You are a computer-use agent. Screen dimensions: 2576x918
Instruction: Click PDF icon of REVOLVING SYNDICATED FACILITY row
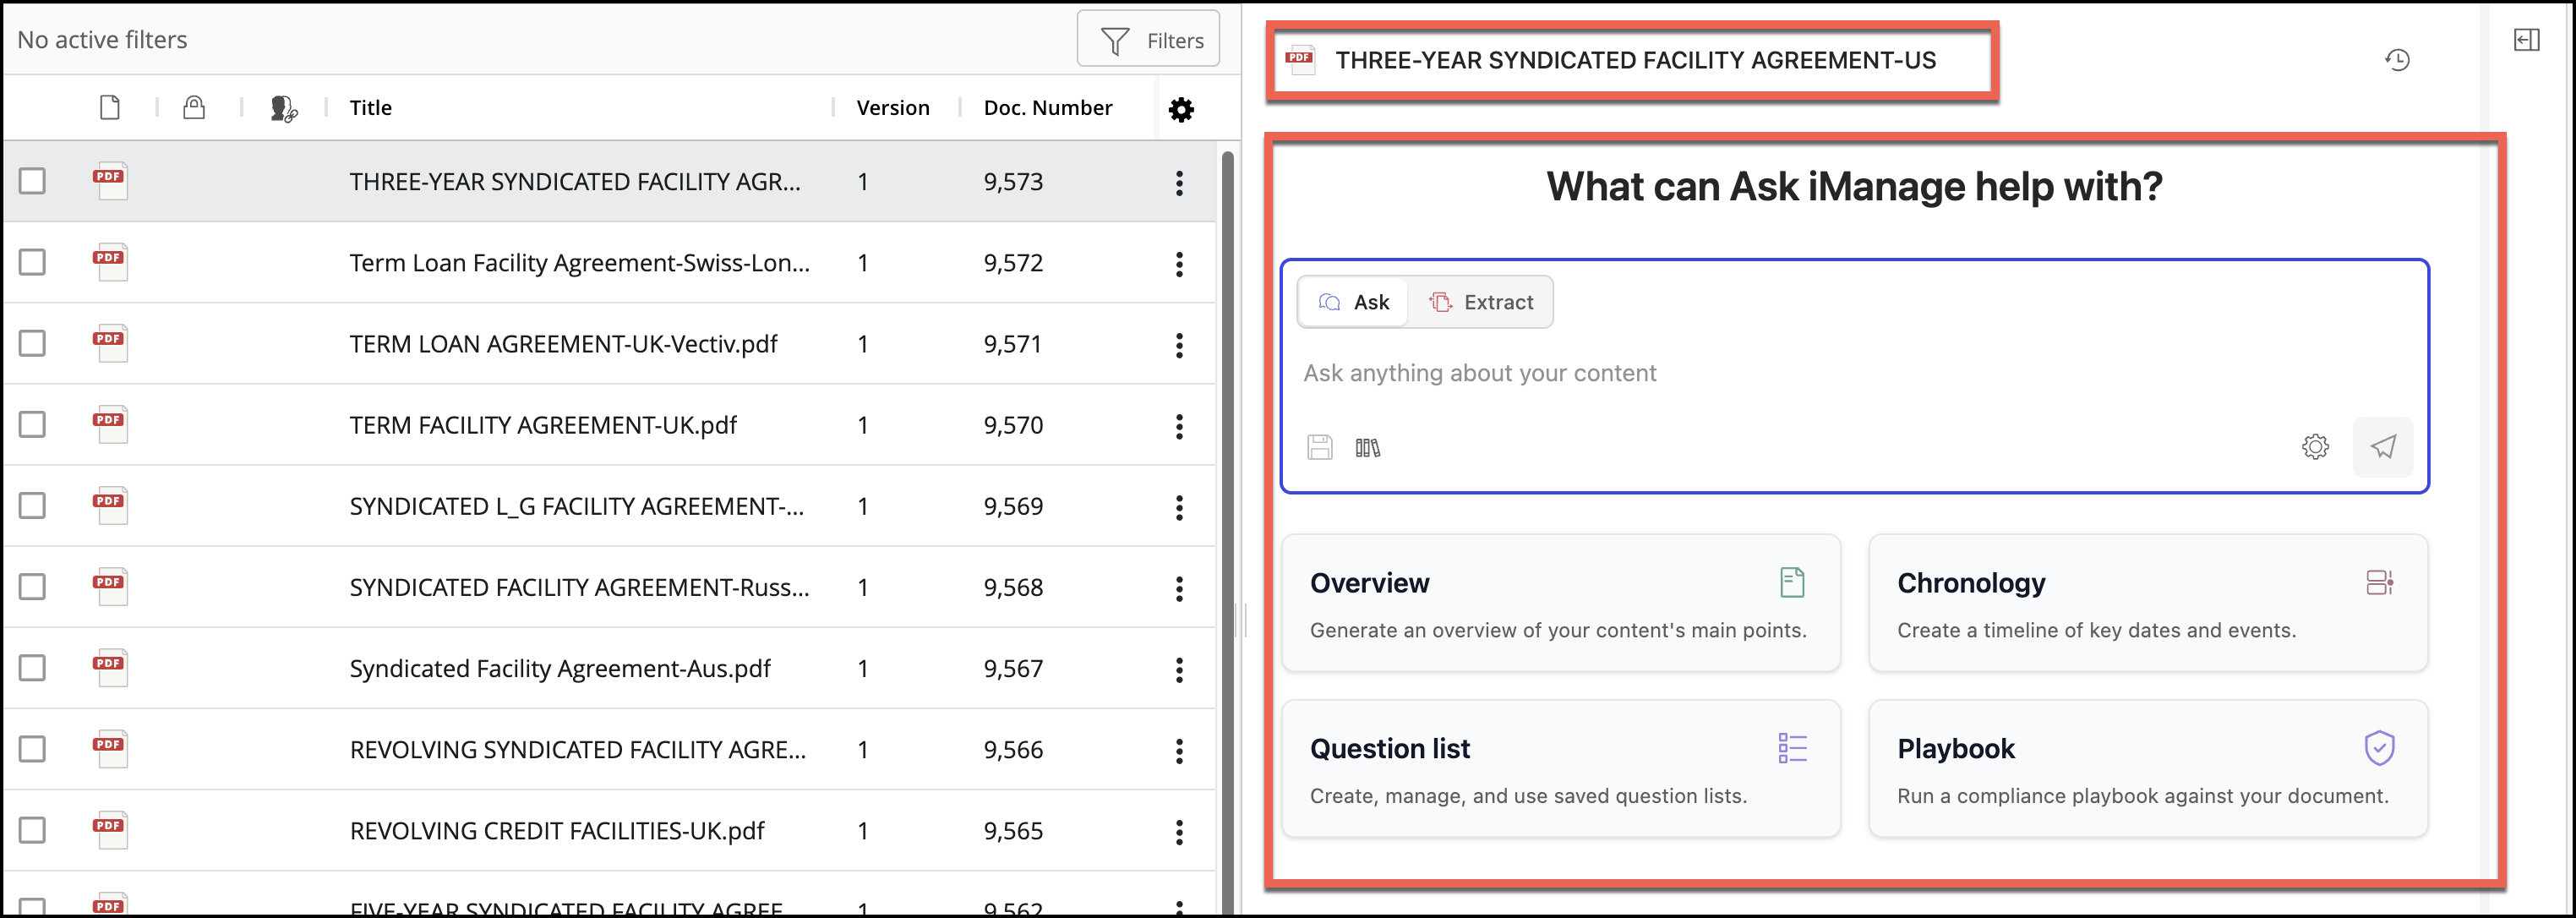pos(110,747)
